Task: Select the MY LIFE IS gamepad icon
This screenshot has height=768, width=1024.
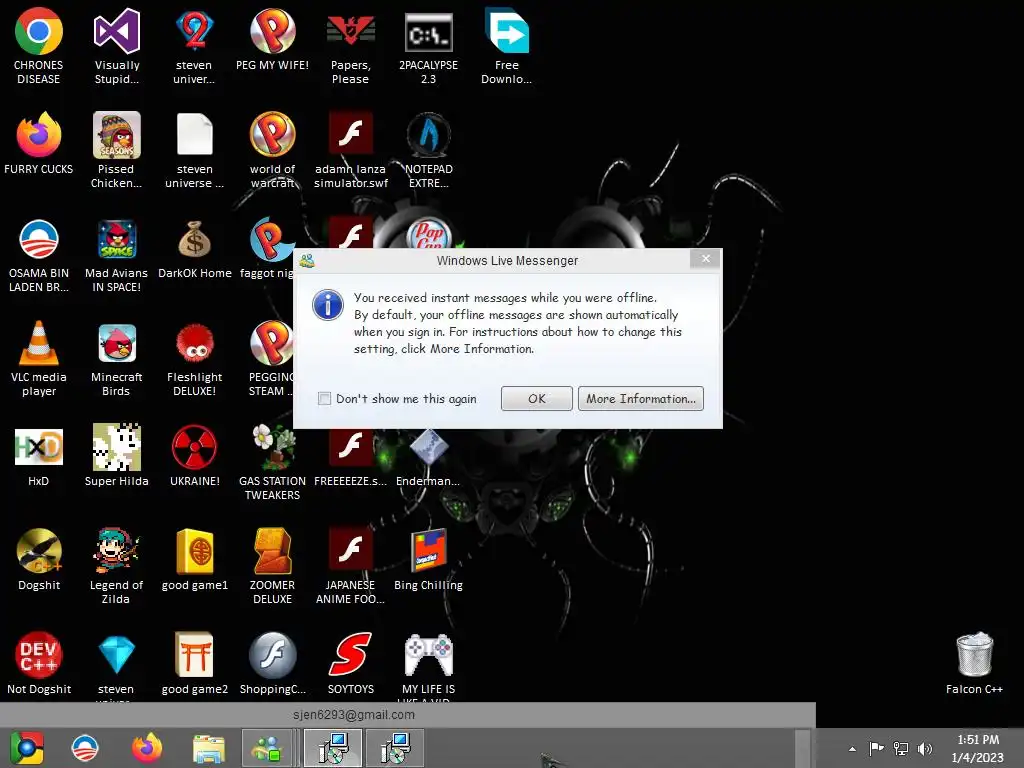Action: point(428,666)
